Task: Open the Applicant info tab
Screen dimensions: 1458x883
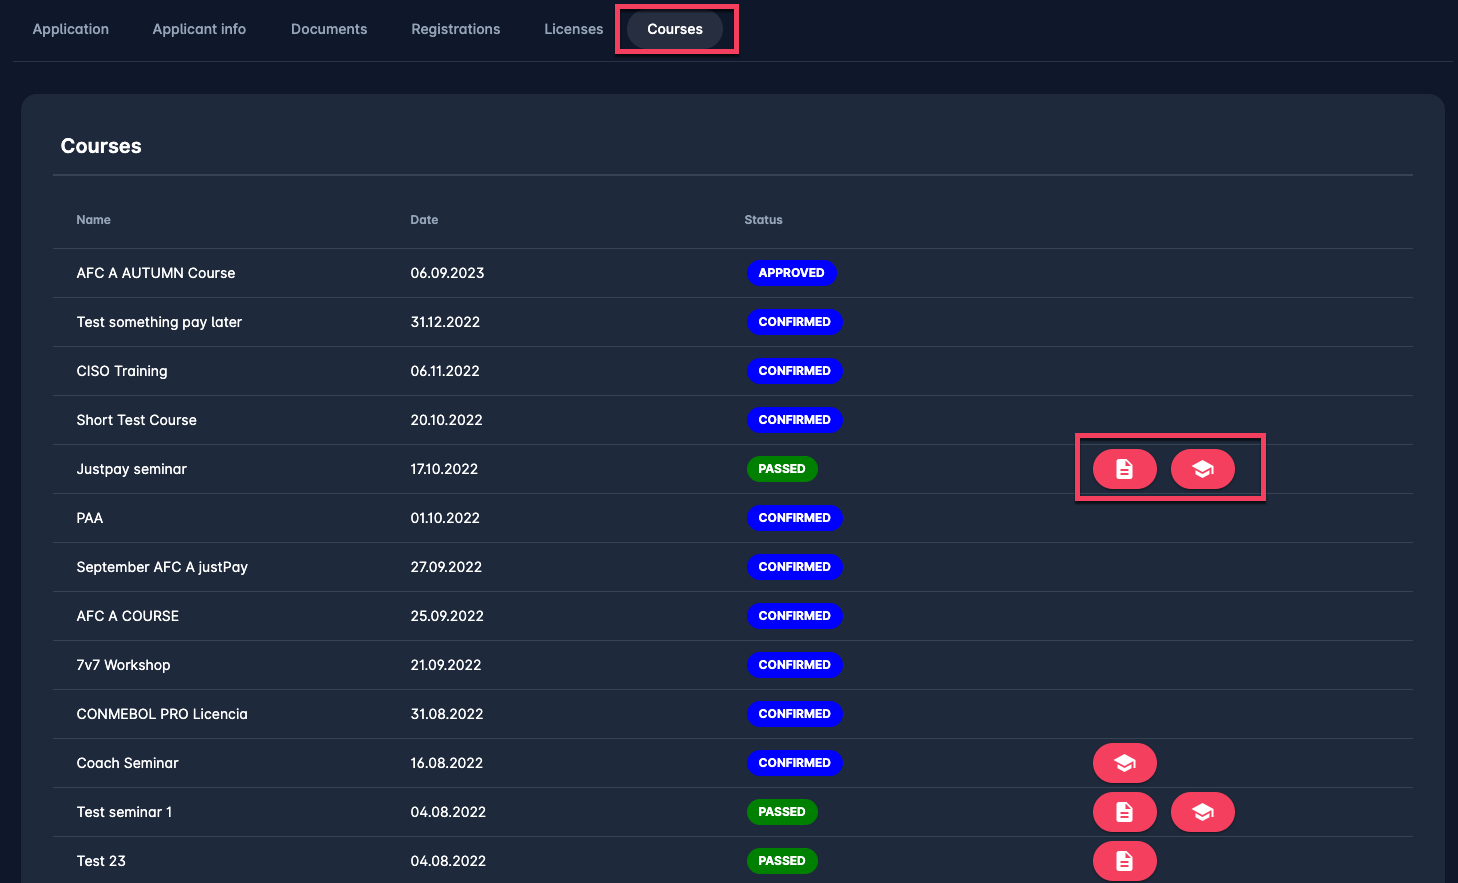Action: 199,29
